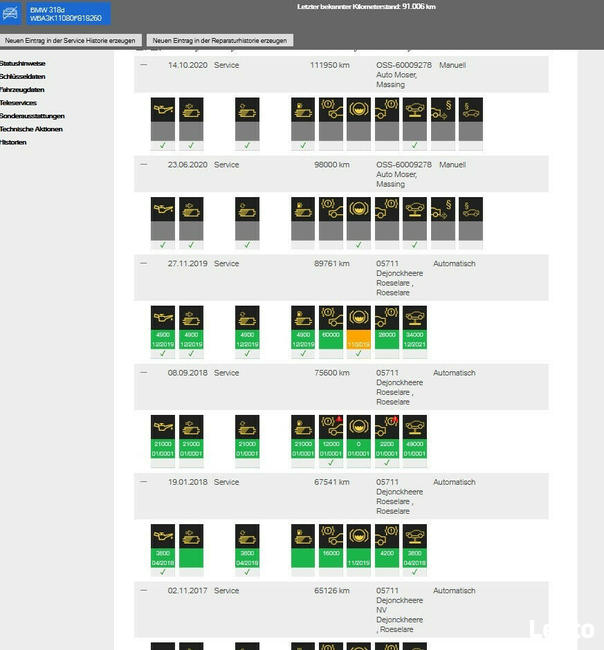
Task: Open Technische Aktionen in the sidebar
Action: 31,129
